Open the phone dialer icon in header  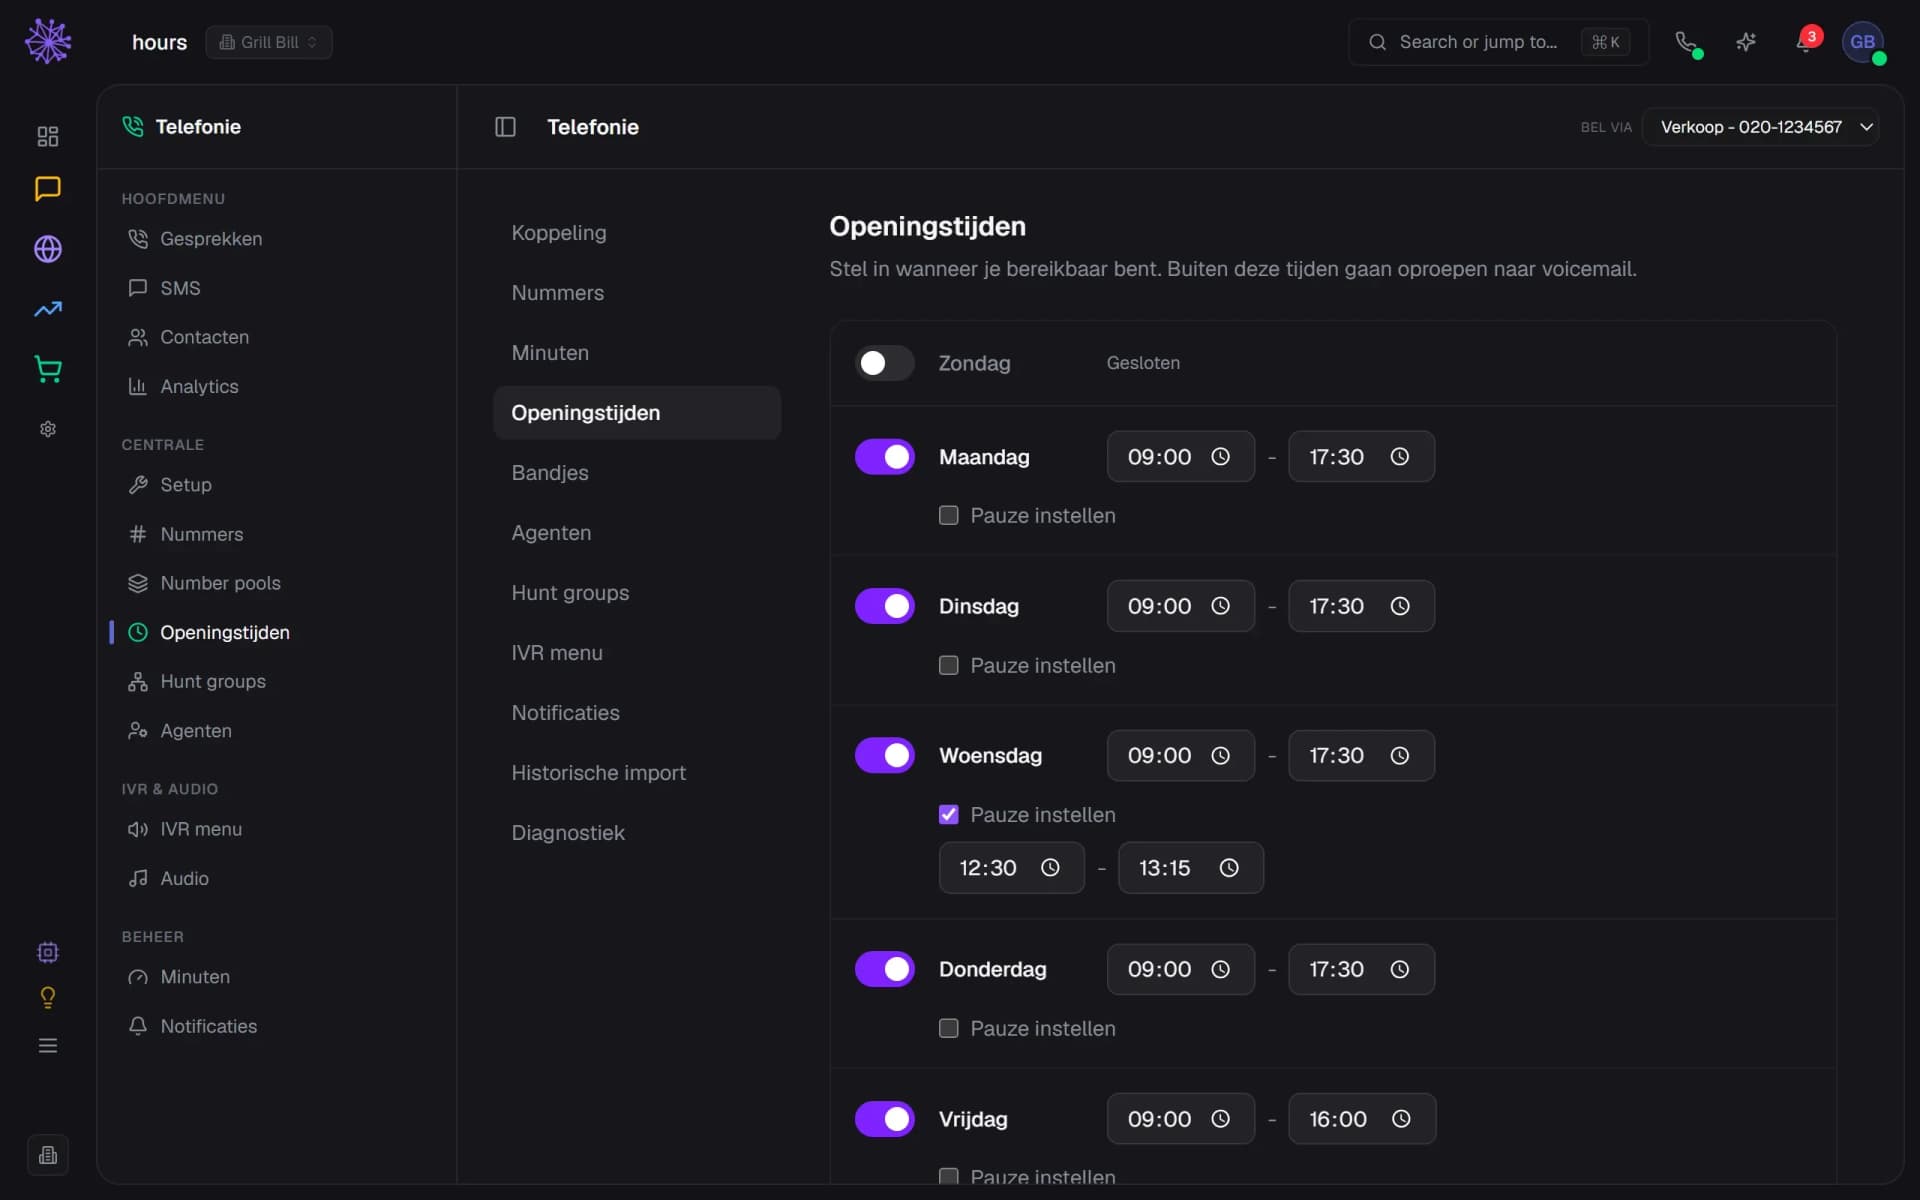(1687, 42)
